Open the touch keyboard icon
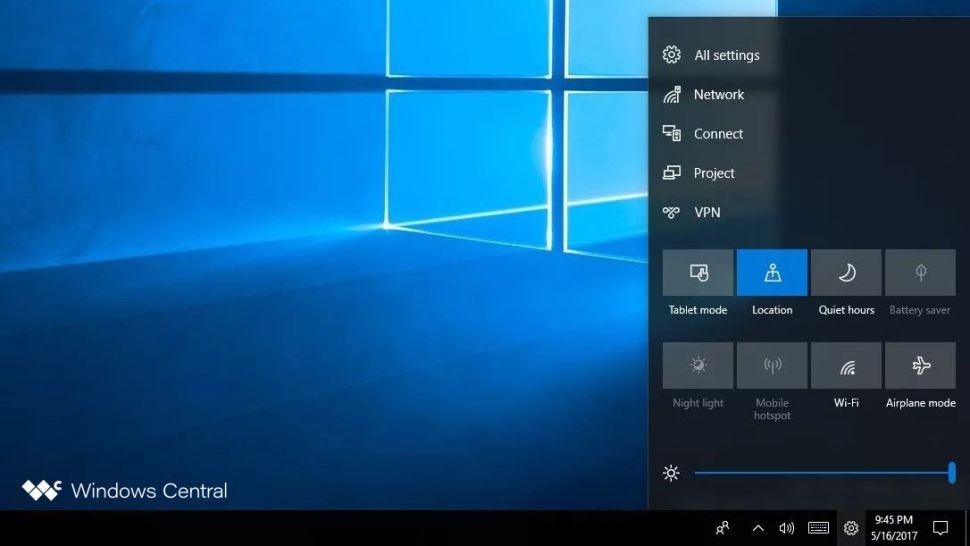This screenshot has width=970, height=546. [818, 527]
